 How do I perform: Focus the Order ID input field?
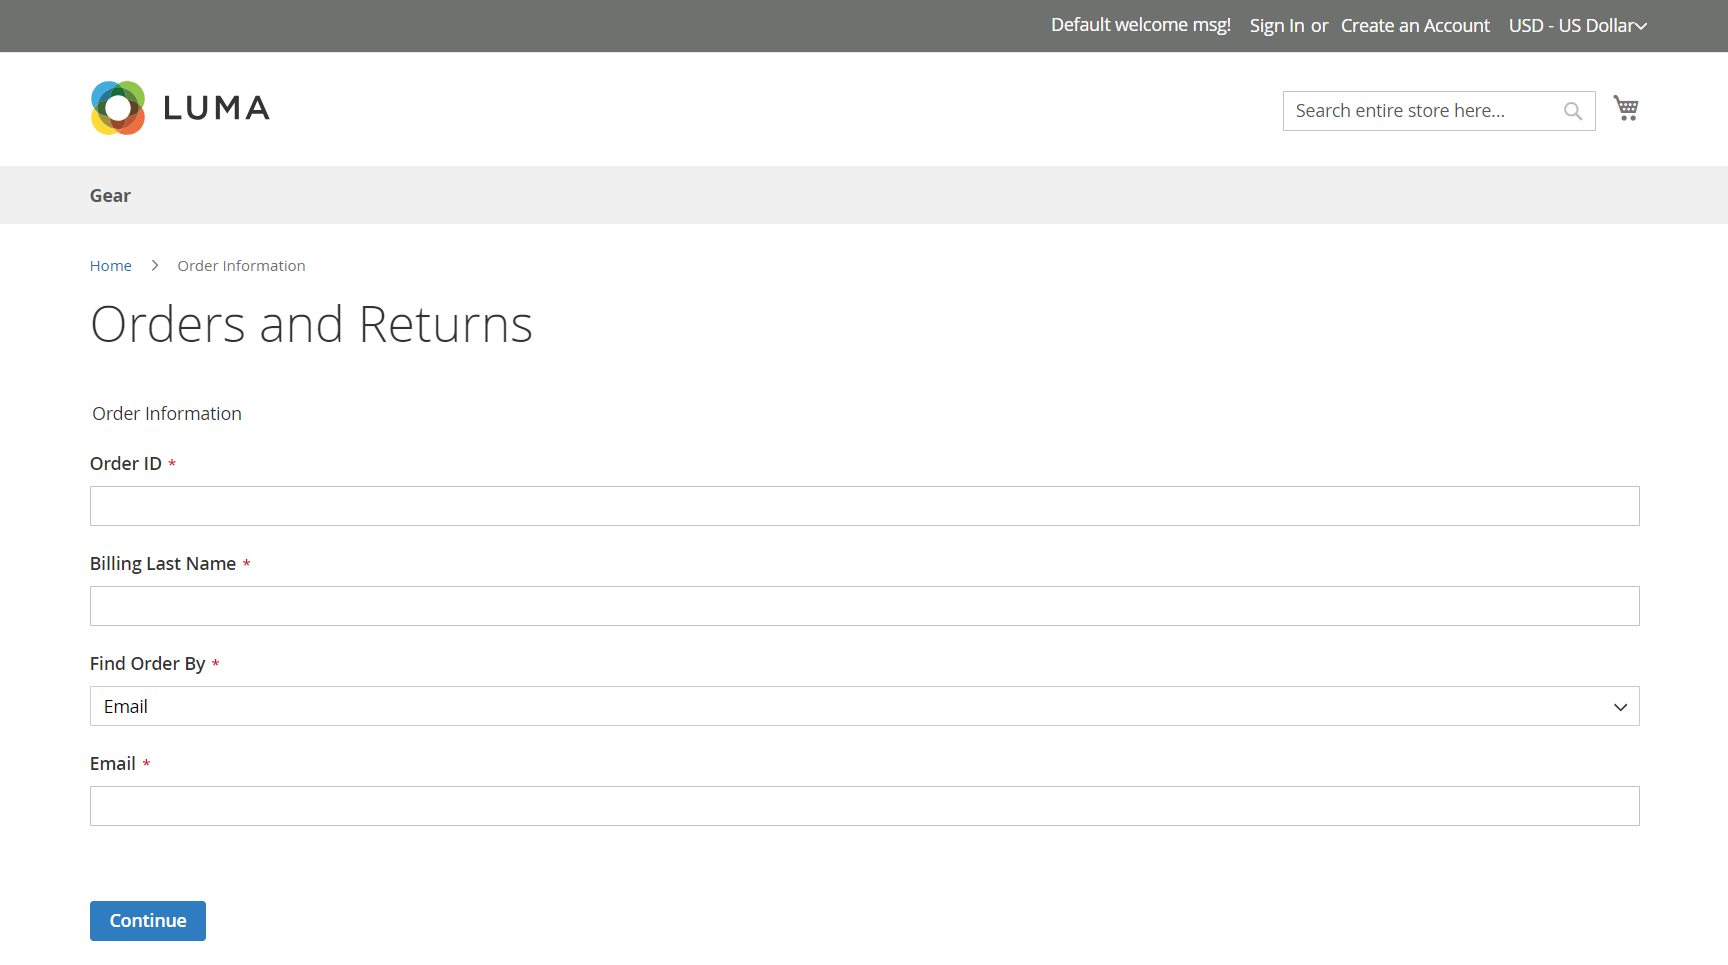click(x=865, y=506)
